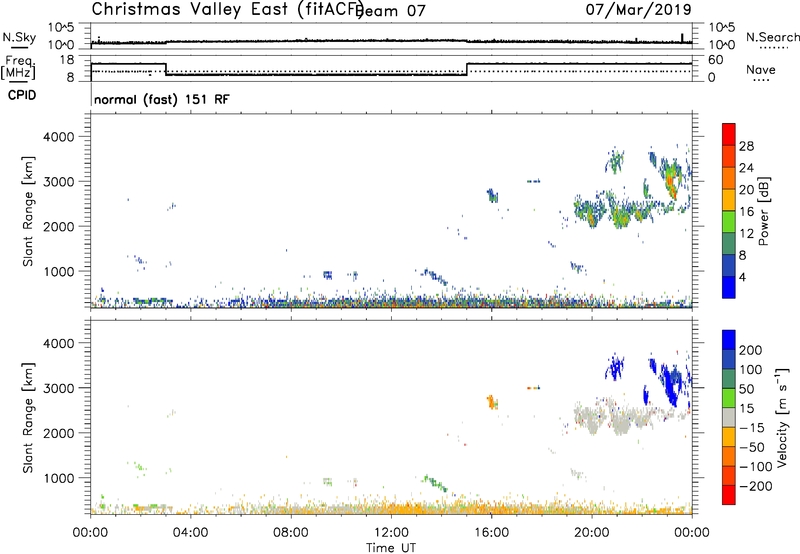Click the 'Beam 07' label
This screenshot has width=800, height=554.
392,10
